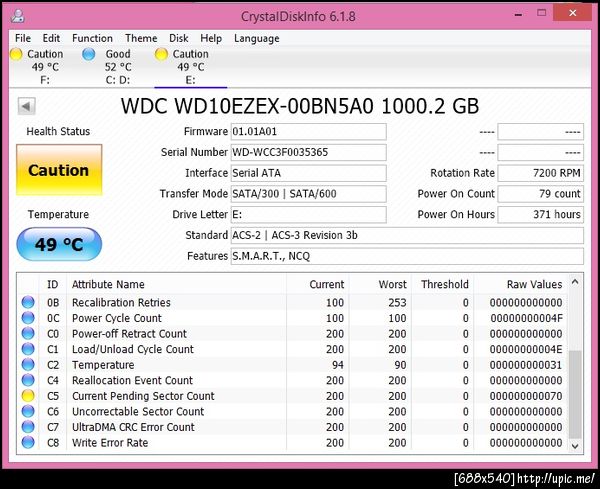This screenshot has height=489, width=600.
Task: Click the Threshold column header
Action: click(443, 284)
